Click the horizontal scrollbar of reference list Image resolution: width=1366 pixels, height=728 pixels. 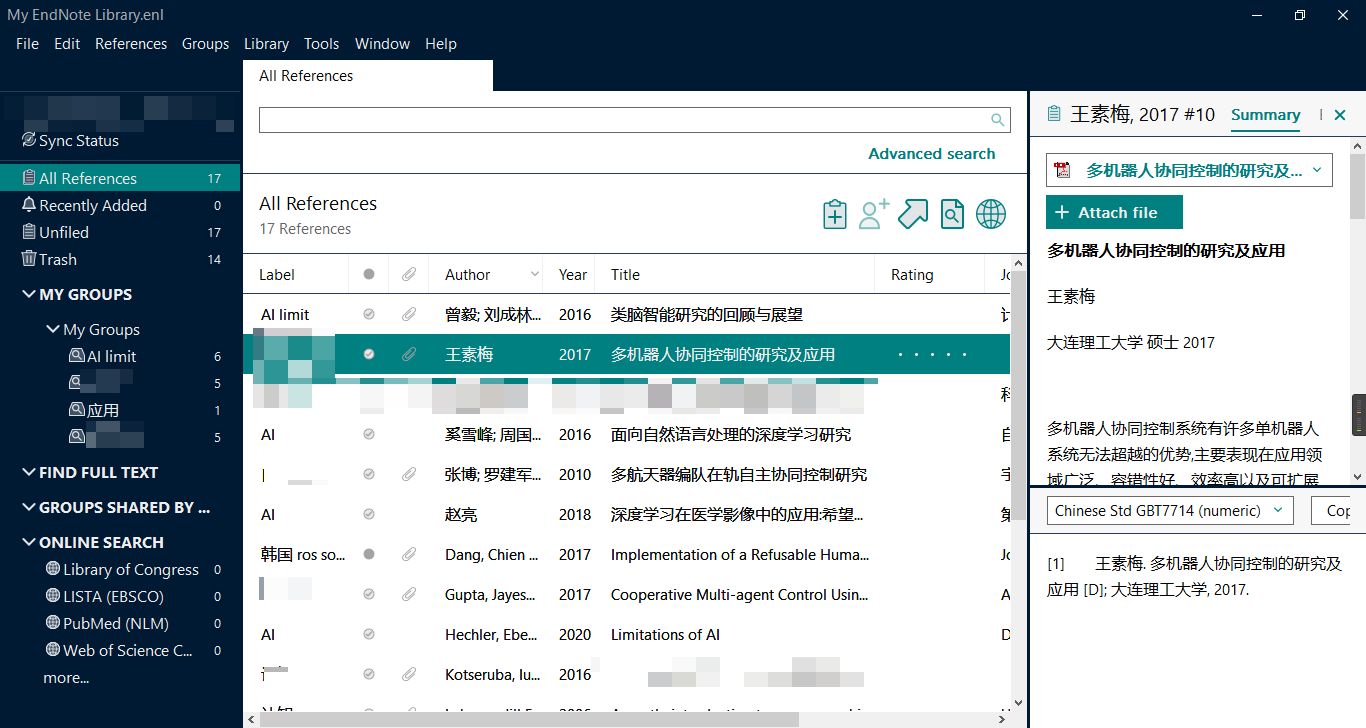[530, 719]
